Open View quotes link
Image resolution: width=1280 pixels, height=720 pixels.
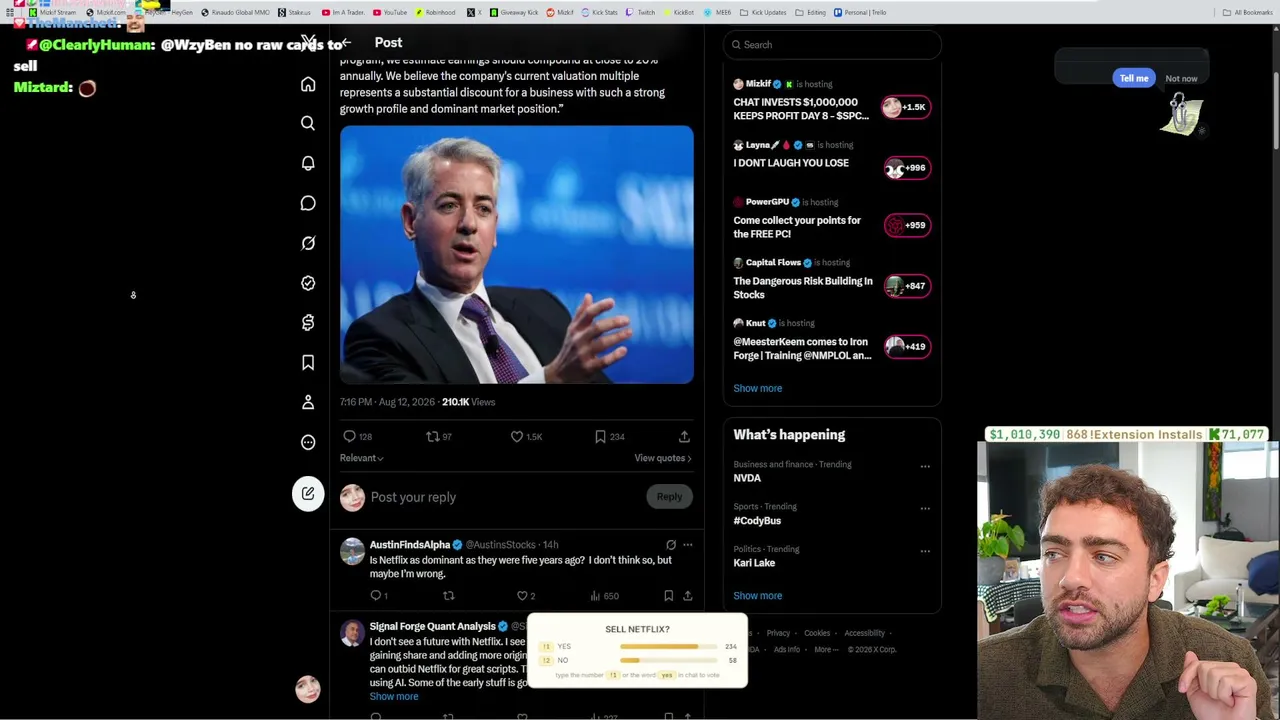662,458
